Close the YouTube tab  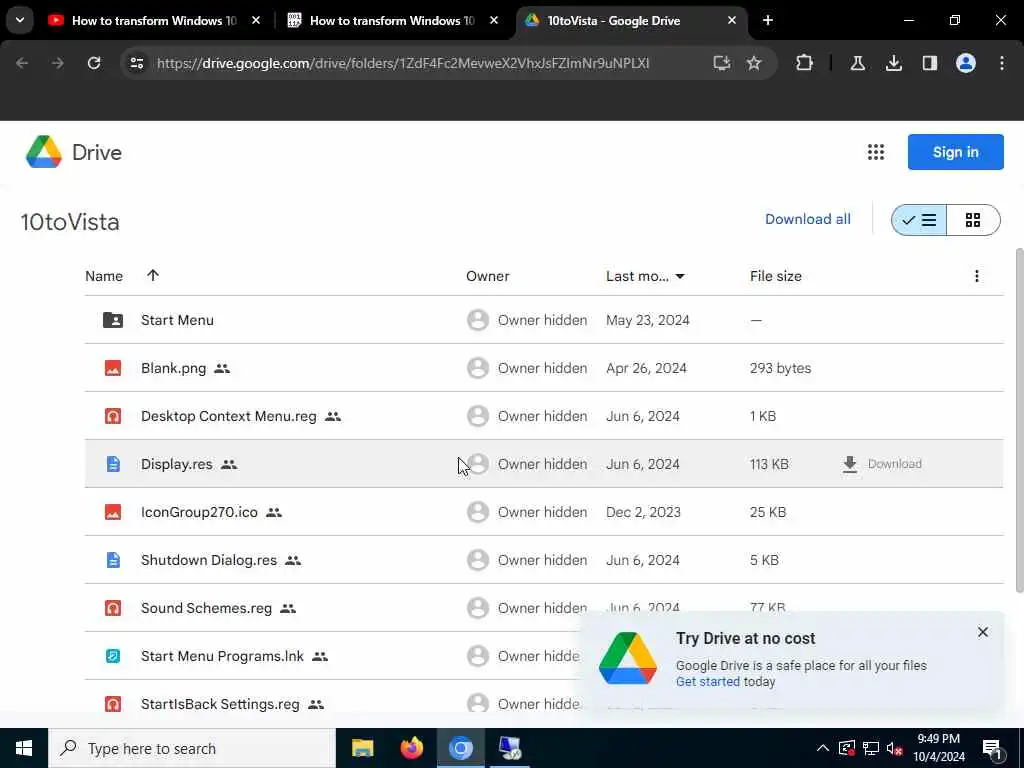tap(256, 21)
